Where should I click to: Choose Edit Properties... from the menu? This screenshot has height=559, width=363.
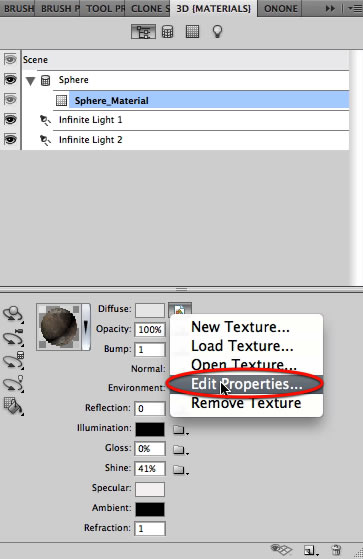click(246, 384)
